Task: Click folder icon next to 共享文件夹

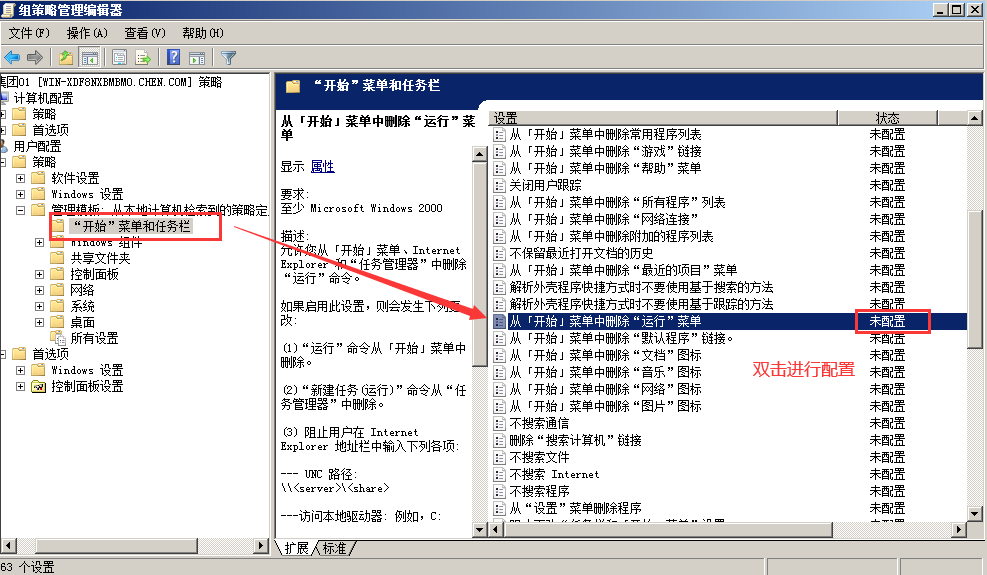Action: point(58,258)
